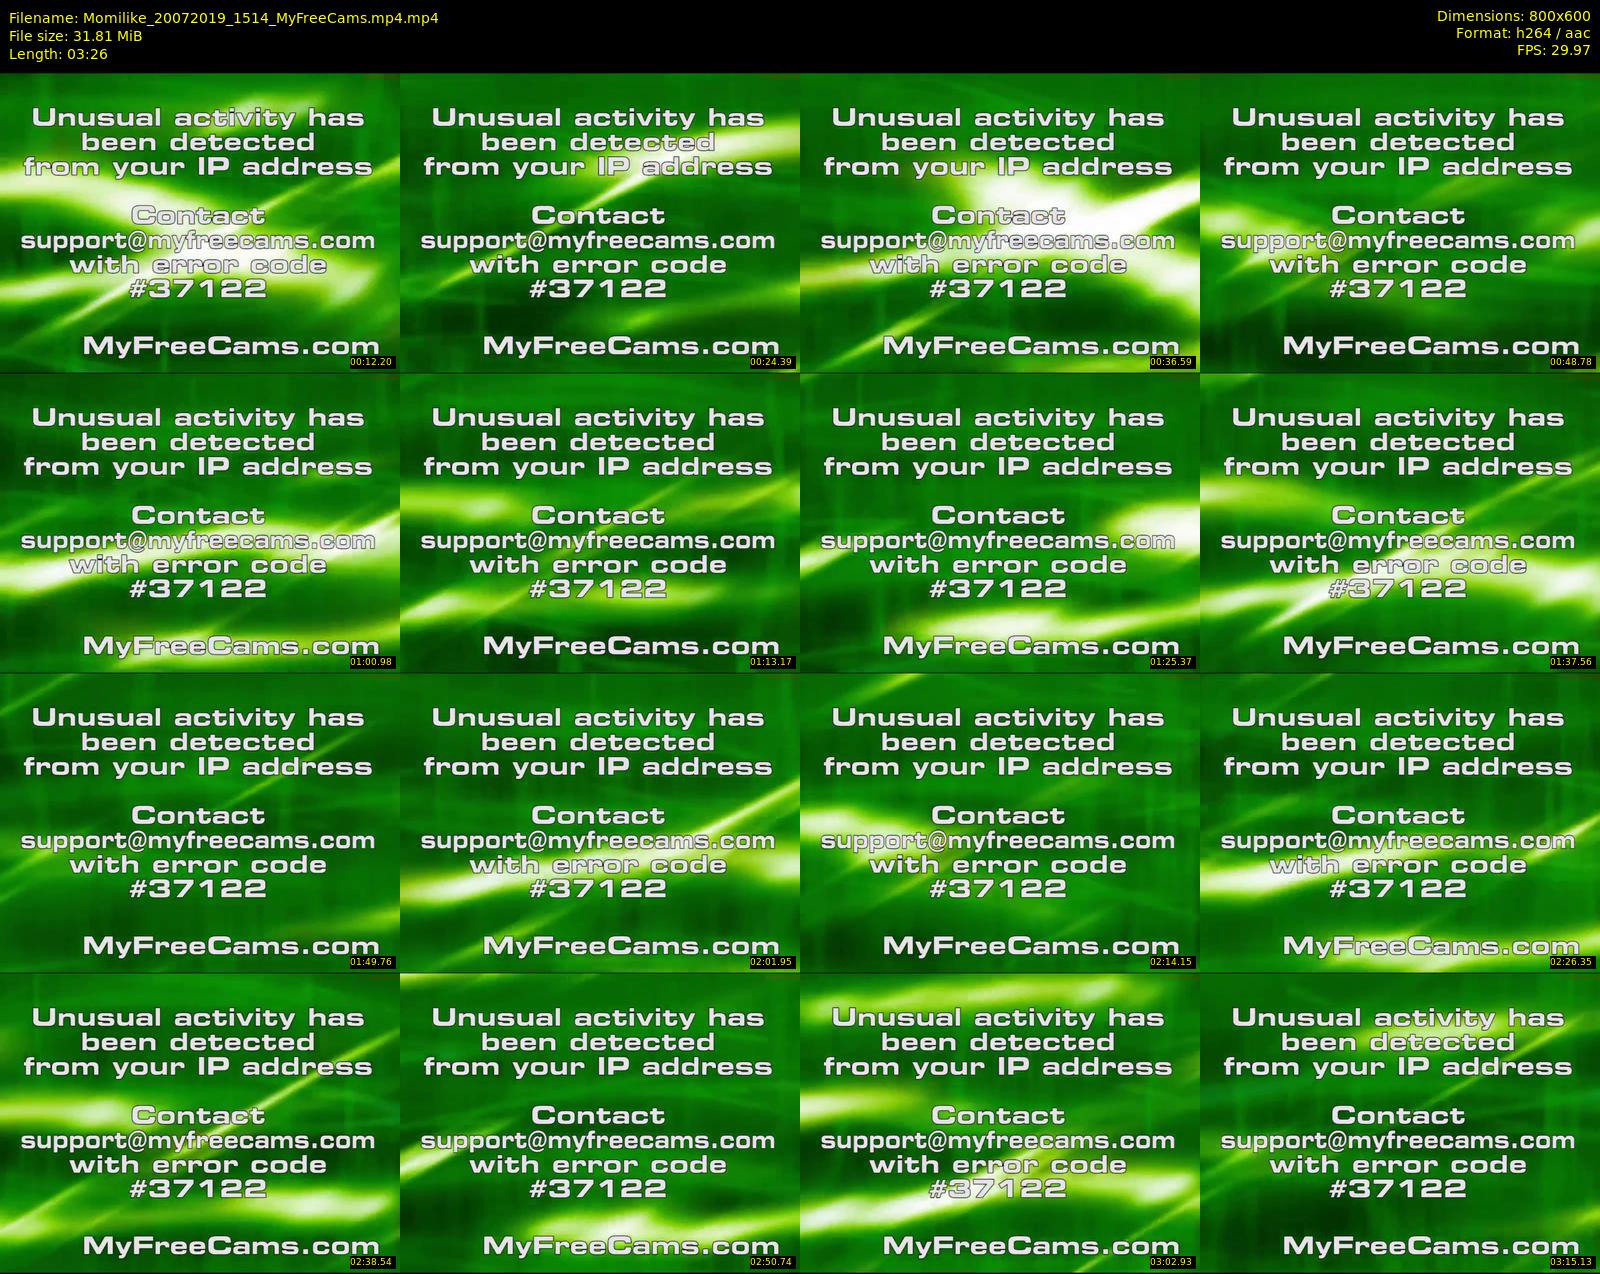Screen dimensions: 1600x1274
Task: Open the frame thumbnail stamped 02:38.54
Action: pos(199,1122)
